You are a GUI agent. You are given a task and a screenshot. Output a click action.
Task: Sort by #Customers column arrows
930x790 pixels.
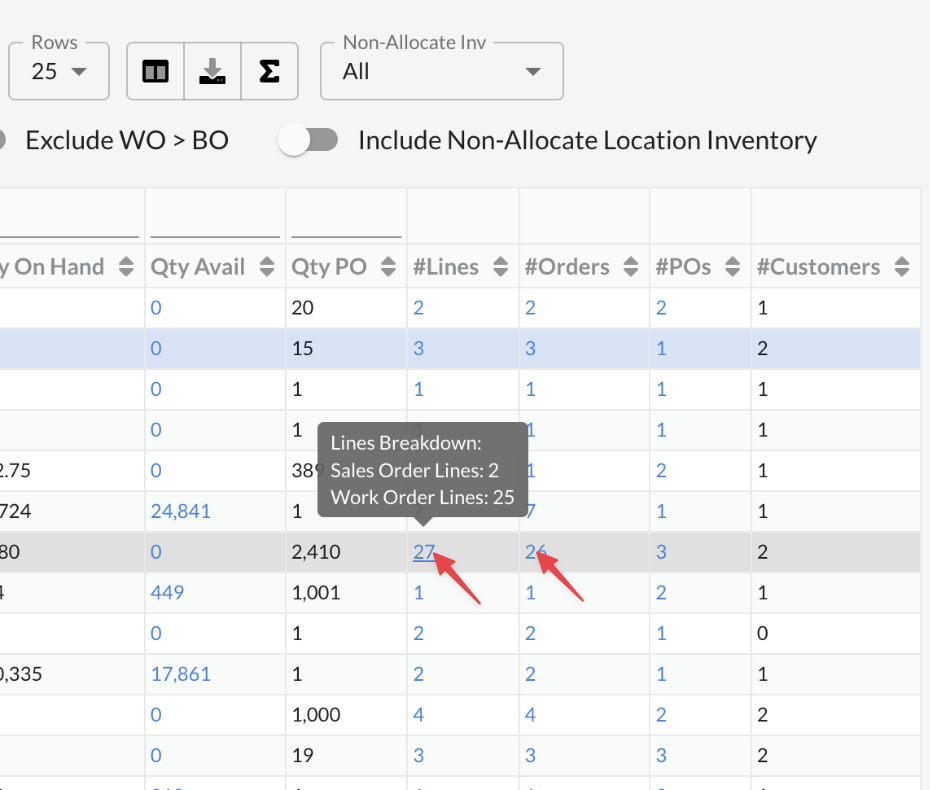[x=902, y=267]
